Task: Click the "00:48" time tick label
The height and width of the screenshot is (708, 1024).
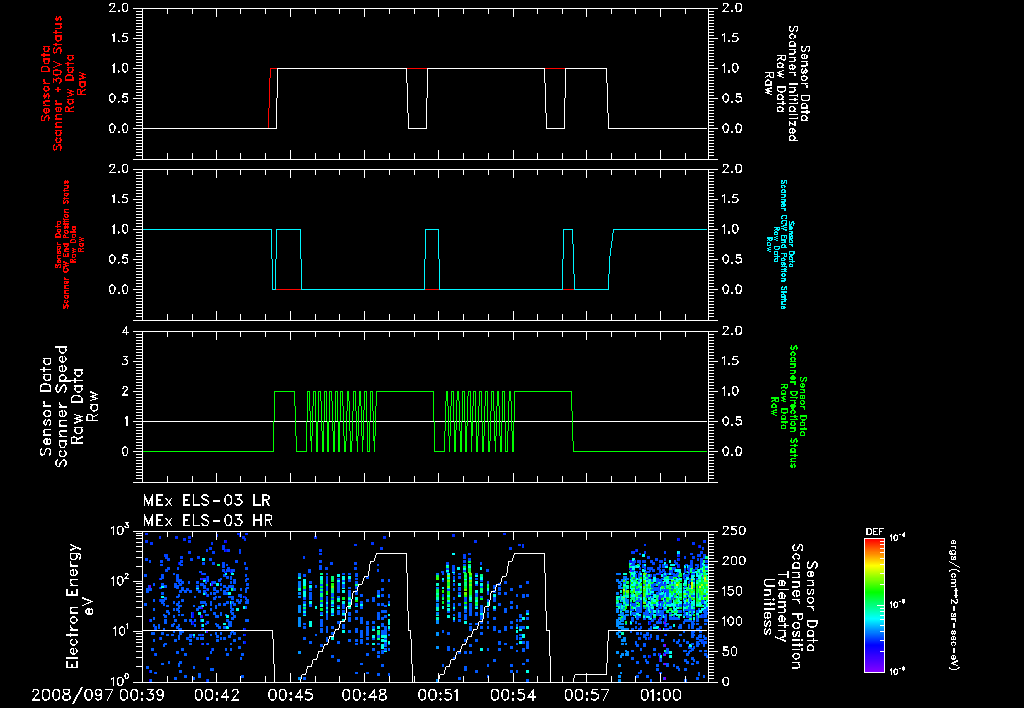Action: click(365, 695)
